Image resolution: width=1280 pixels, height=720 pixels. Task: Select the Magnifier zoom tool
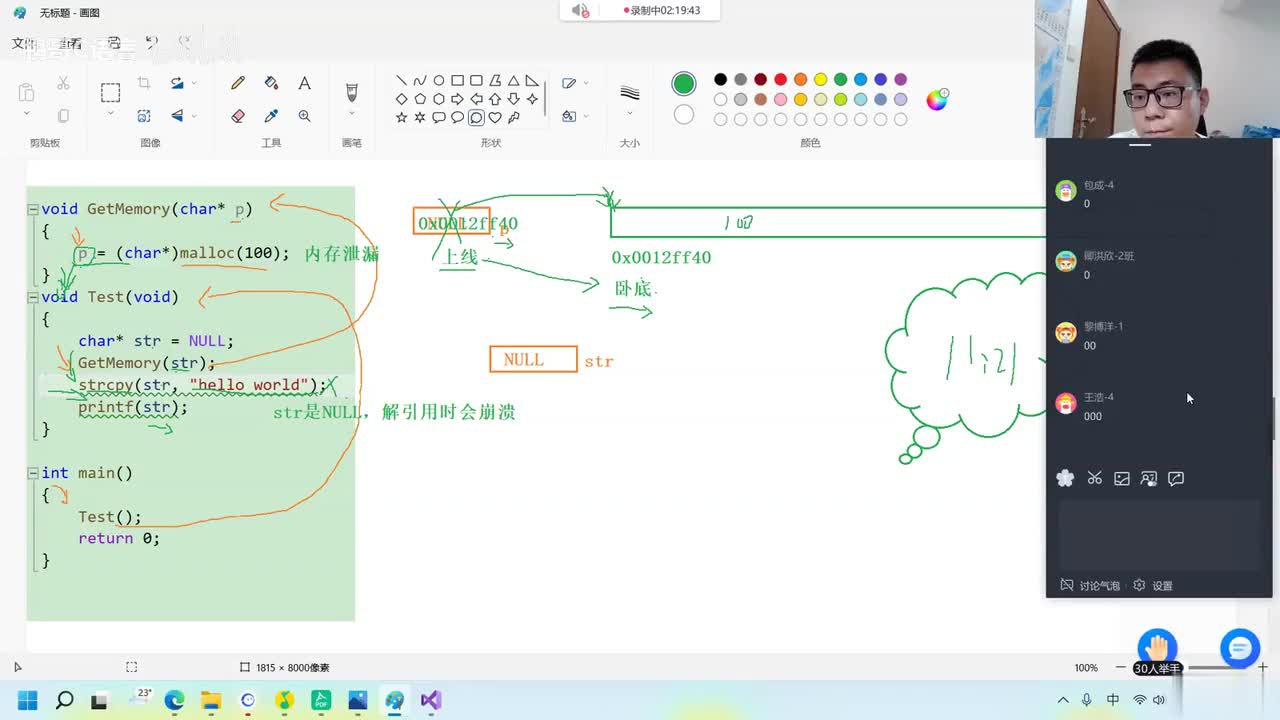[x=304, y=116]
